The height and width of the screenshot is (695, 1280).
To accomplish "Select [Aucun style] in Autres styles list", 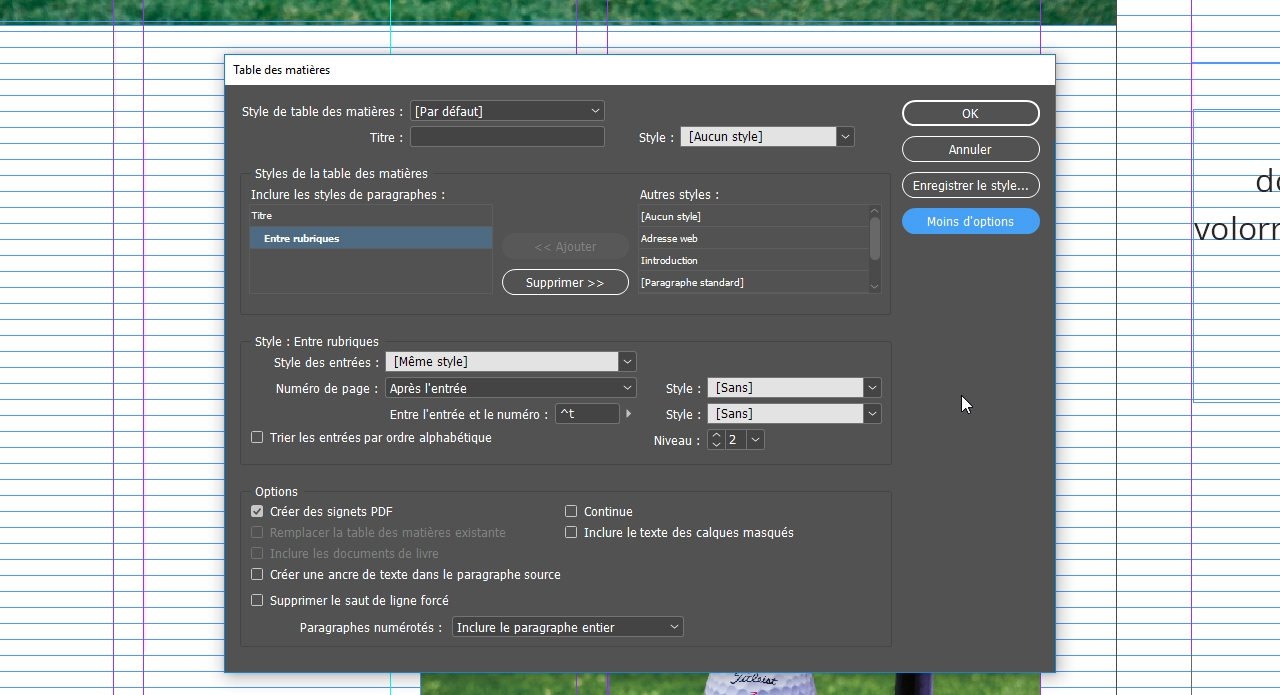I will click(753, 216).
